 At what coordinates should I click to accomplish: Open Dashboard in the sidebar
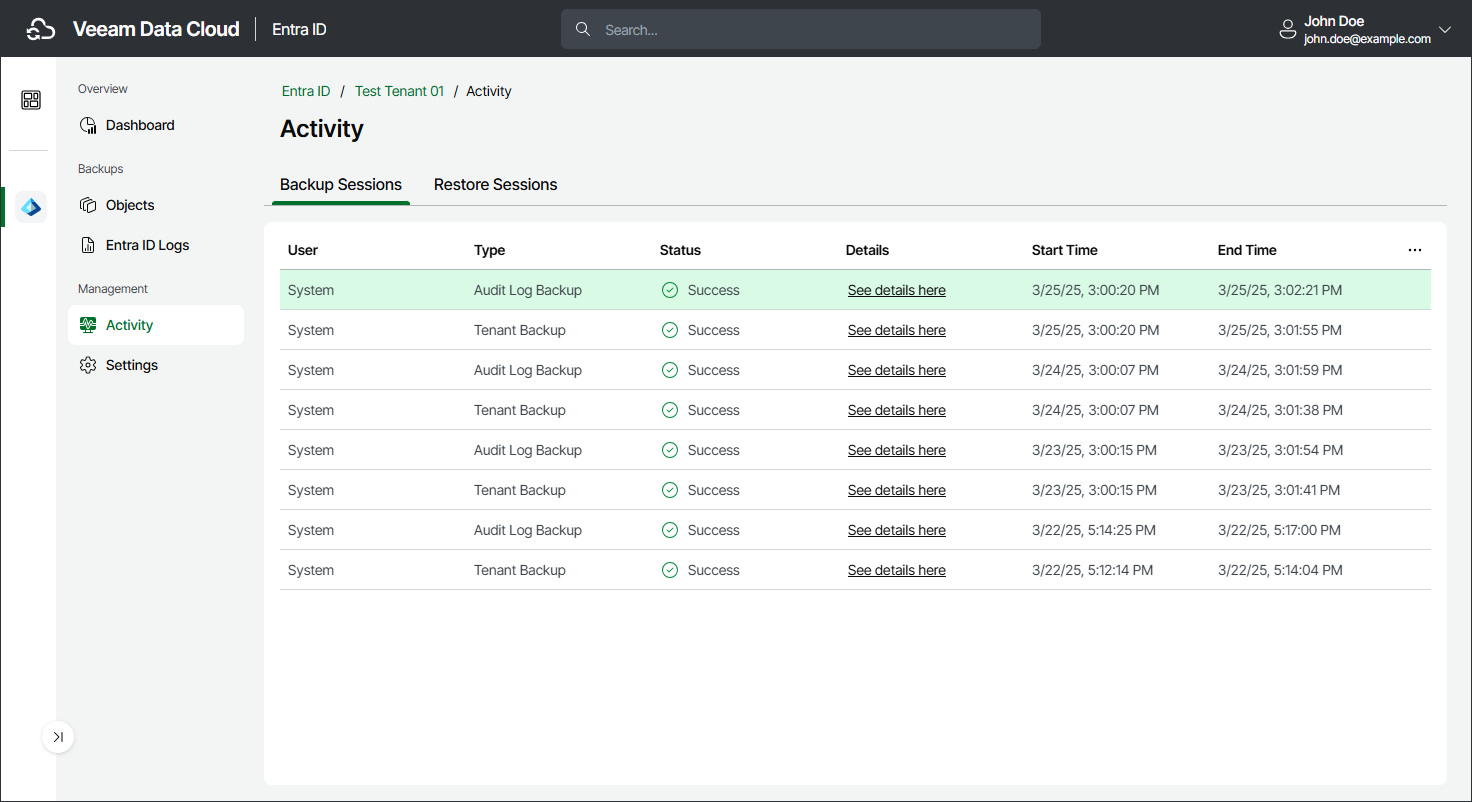[156, 125]
